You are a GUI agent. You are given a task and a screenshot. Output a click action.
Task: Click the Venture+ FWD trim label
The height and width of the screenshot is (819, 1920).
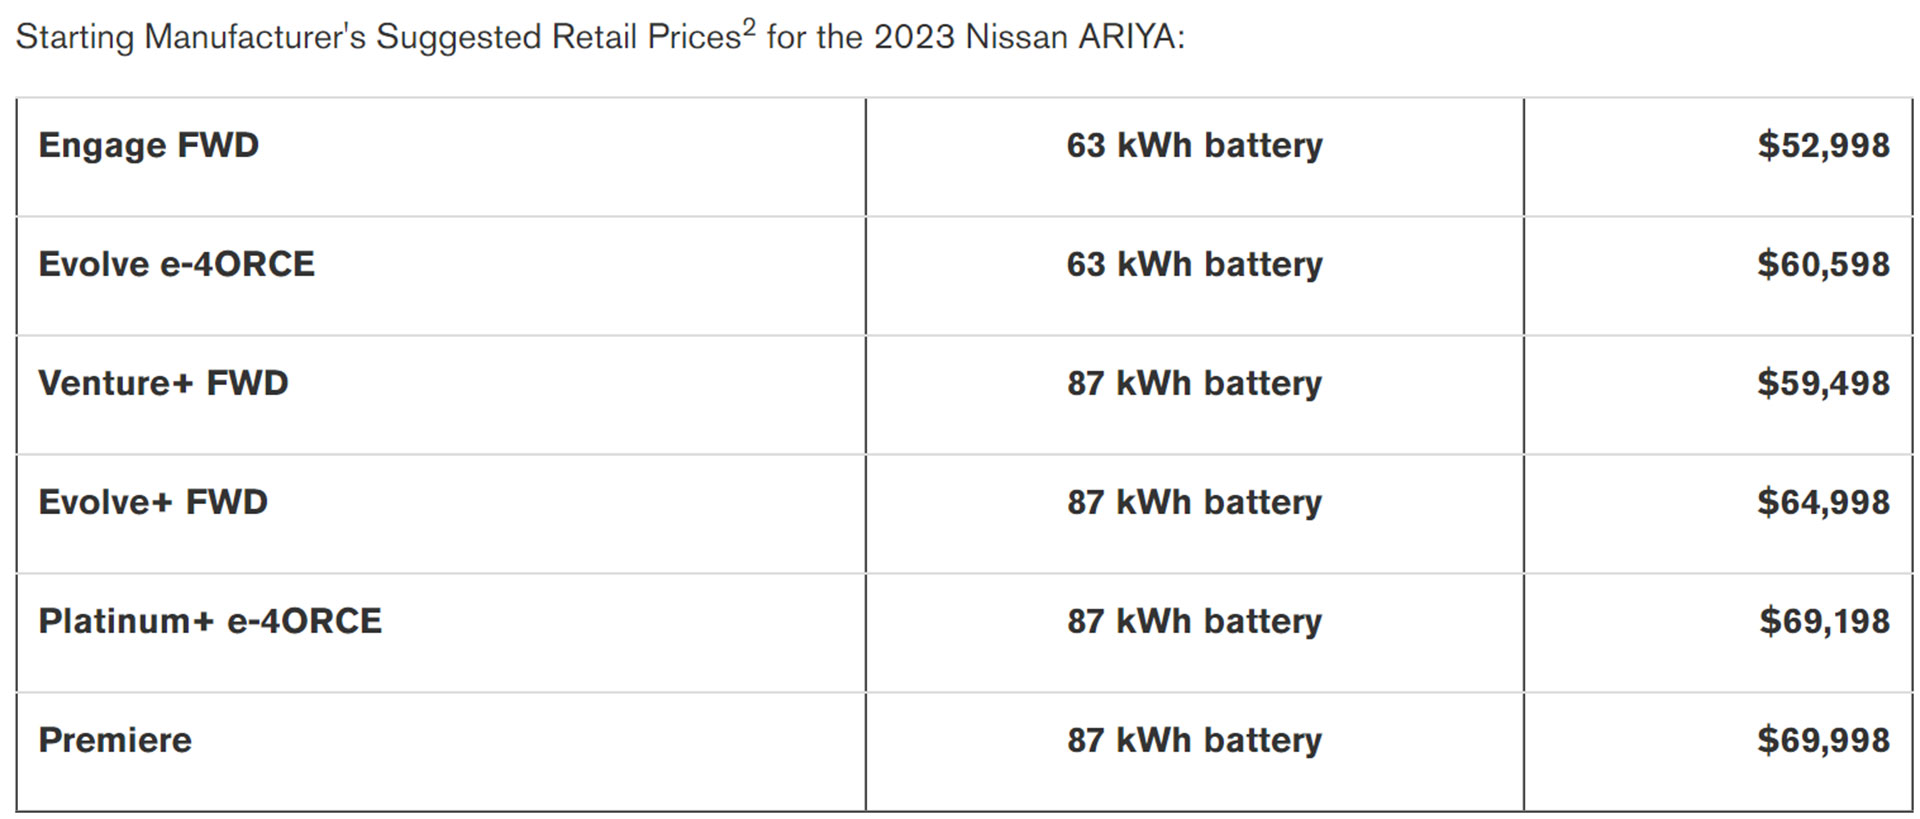pyautogui.click(x=163, y=384)
